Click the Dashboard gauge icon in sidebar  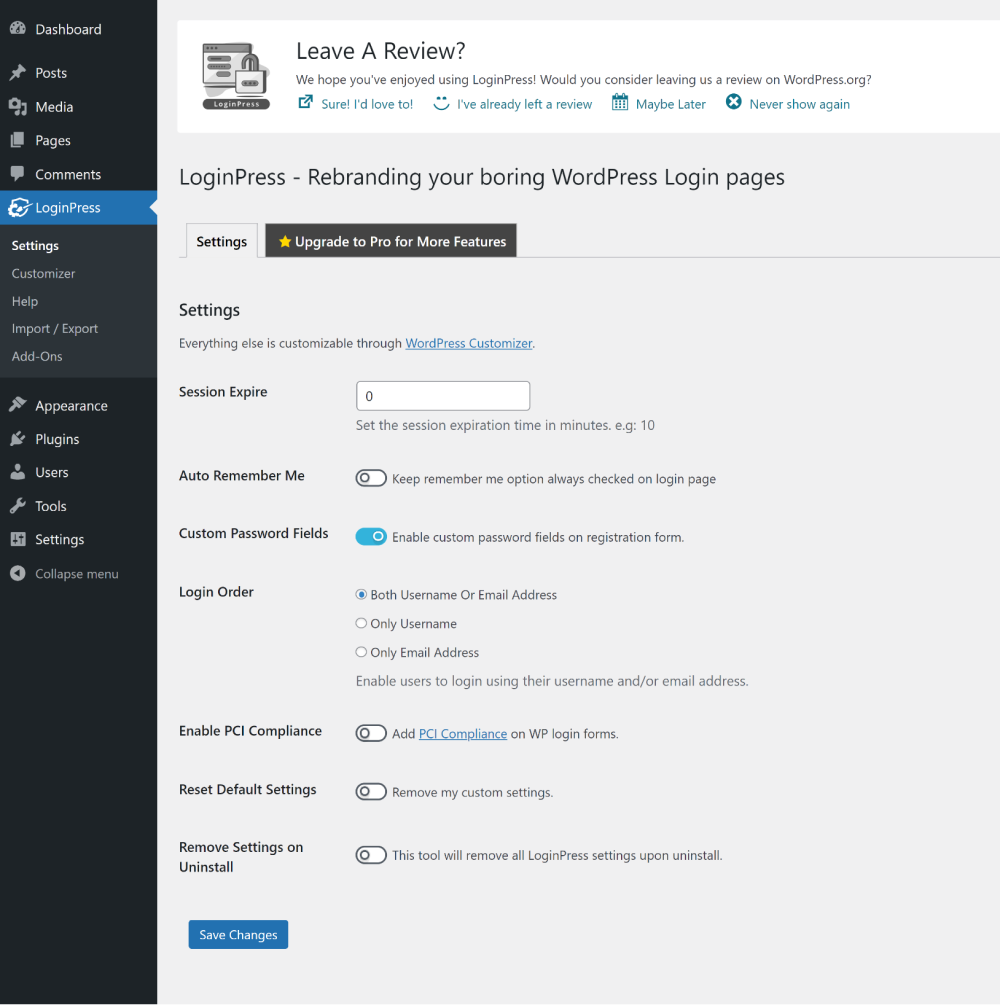click(x=18, y=28)
